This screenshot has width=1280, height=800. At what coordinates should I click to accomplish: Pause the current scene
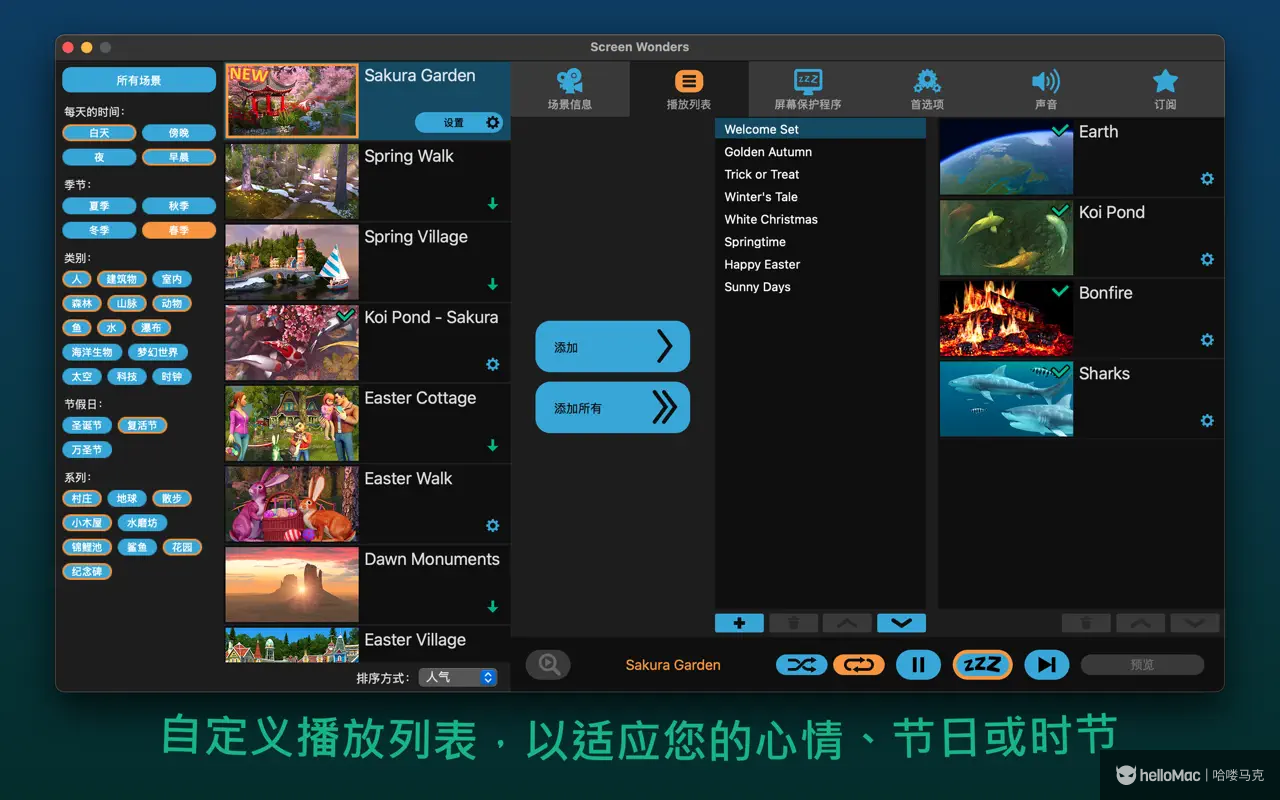(918, 665)
